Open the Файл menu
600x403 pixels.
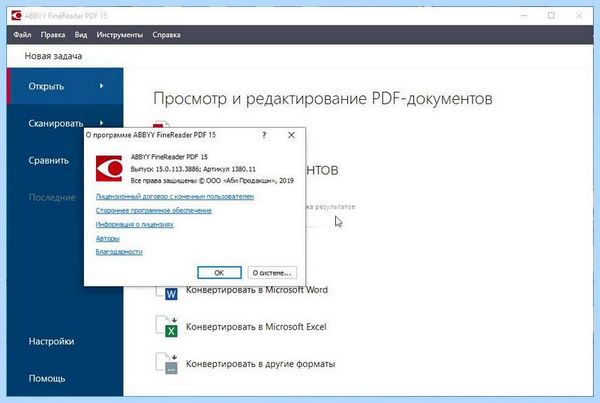pyautogui.click(x=22, y=35)
